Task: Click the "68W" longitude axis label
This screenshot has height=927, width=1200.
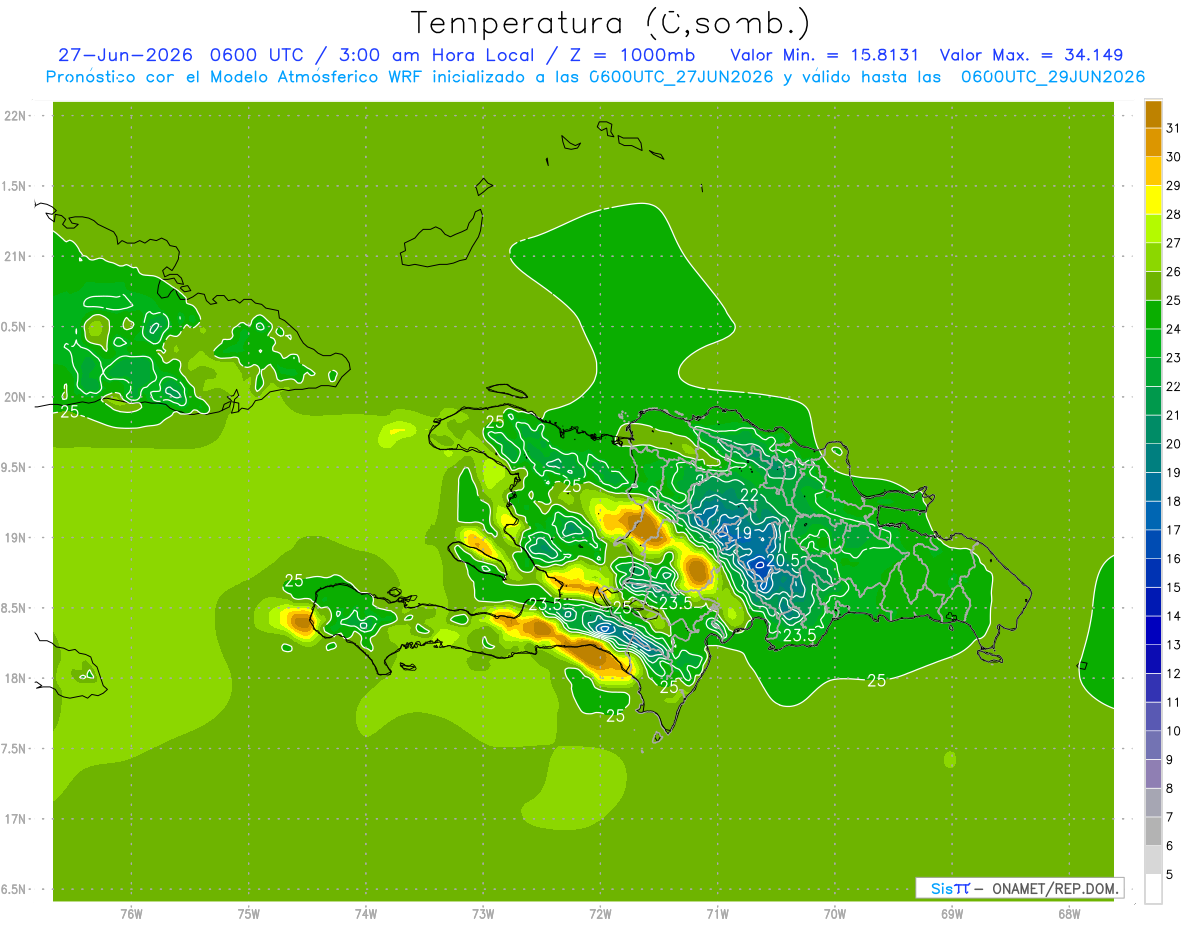Action: 1069,913
